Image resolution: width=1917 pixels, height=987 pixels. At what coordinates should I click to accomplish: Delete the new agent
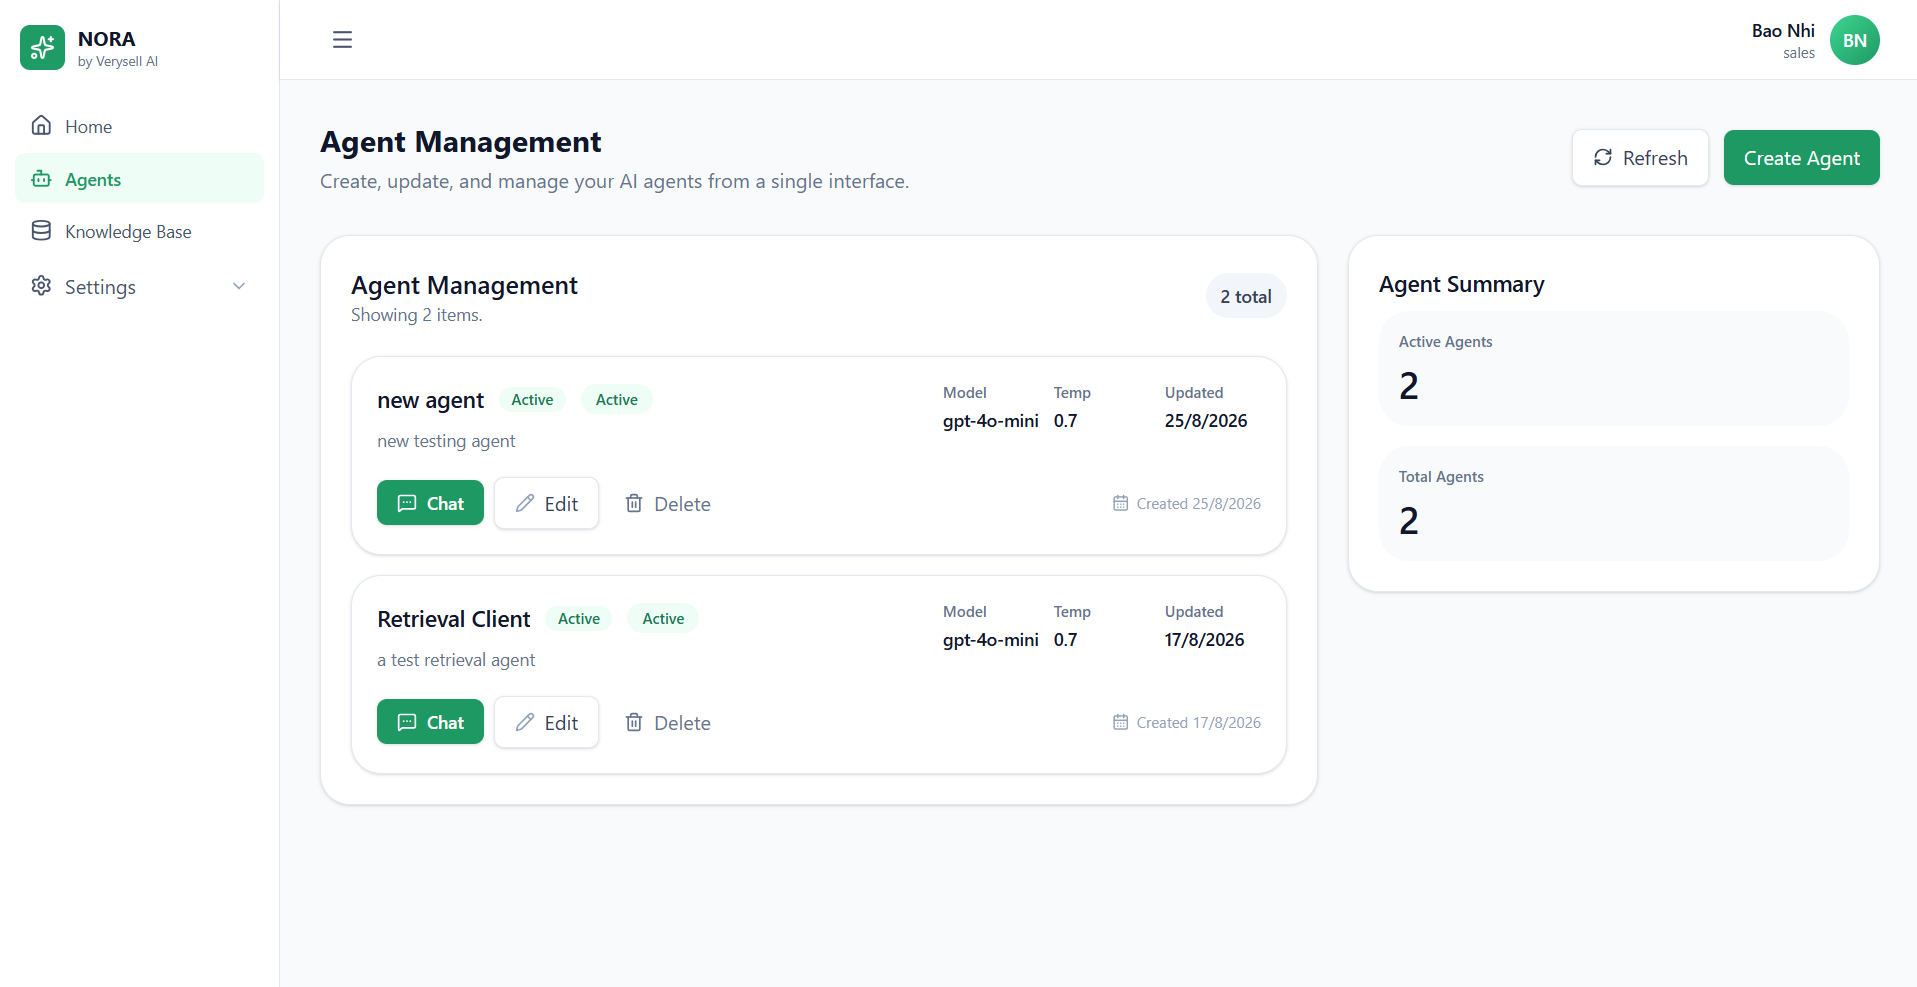(667, 503)
